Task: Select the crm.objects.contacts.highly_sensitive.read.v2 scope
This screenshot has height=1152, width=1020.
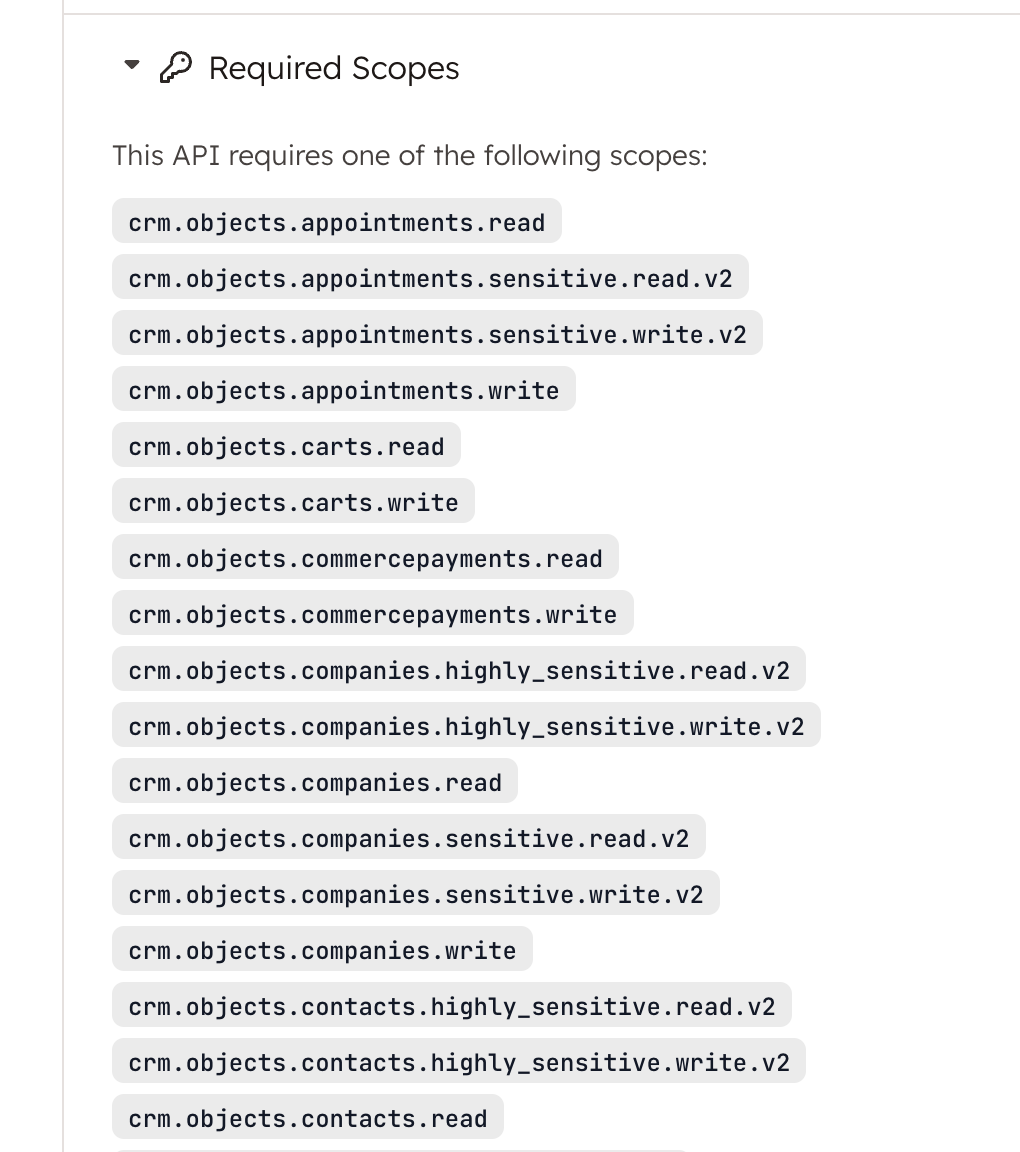Action: coord(451,1006)
